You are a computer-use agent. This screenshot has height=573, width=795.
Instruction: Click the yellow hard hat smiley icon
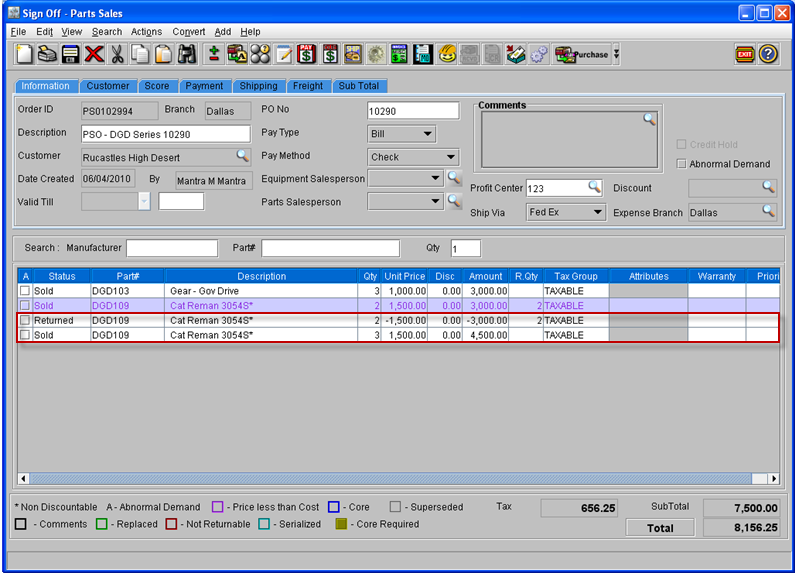tap(447, 54)
